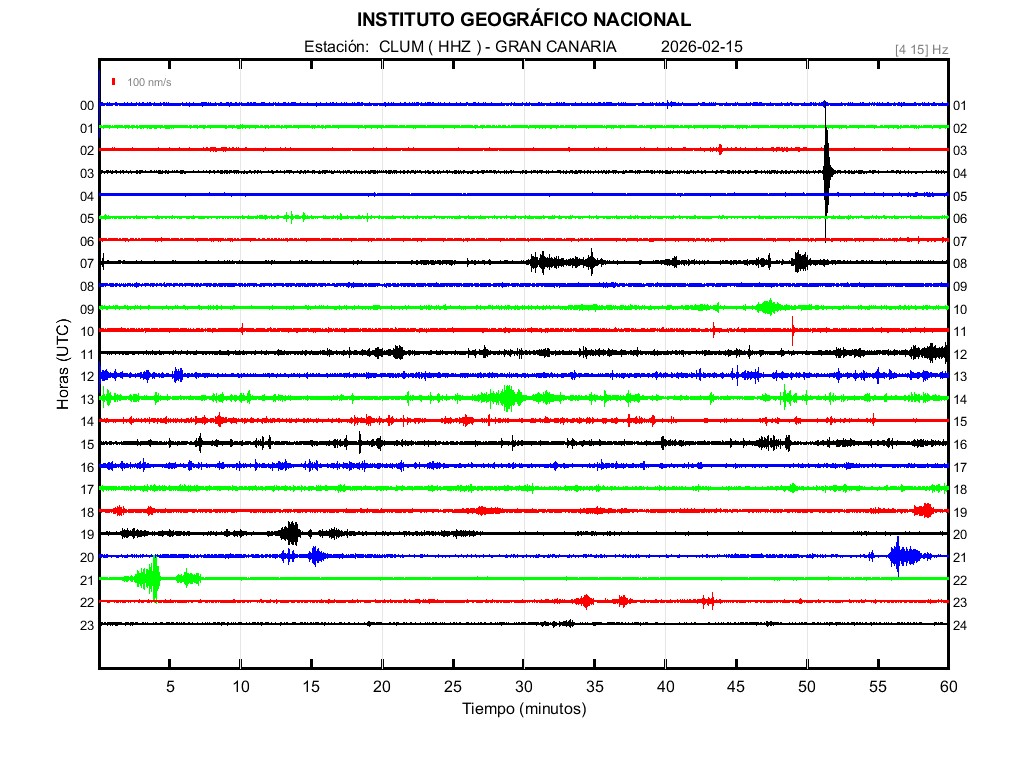This screenshot has height=768, width=1024.
Task: Click hour label "24" on the right axis
Action: [959, 625]
